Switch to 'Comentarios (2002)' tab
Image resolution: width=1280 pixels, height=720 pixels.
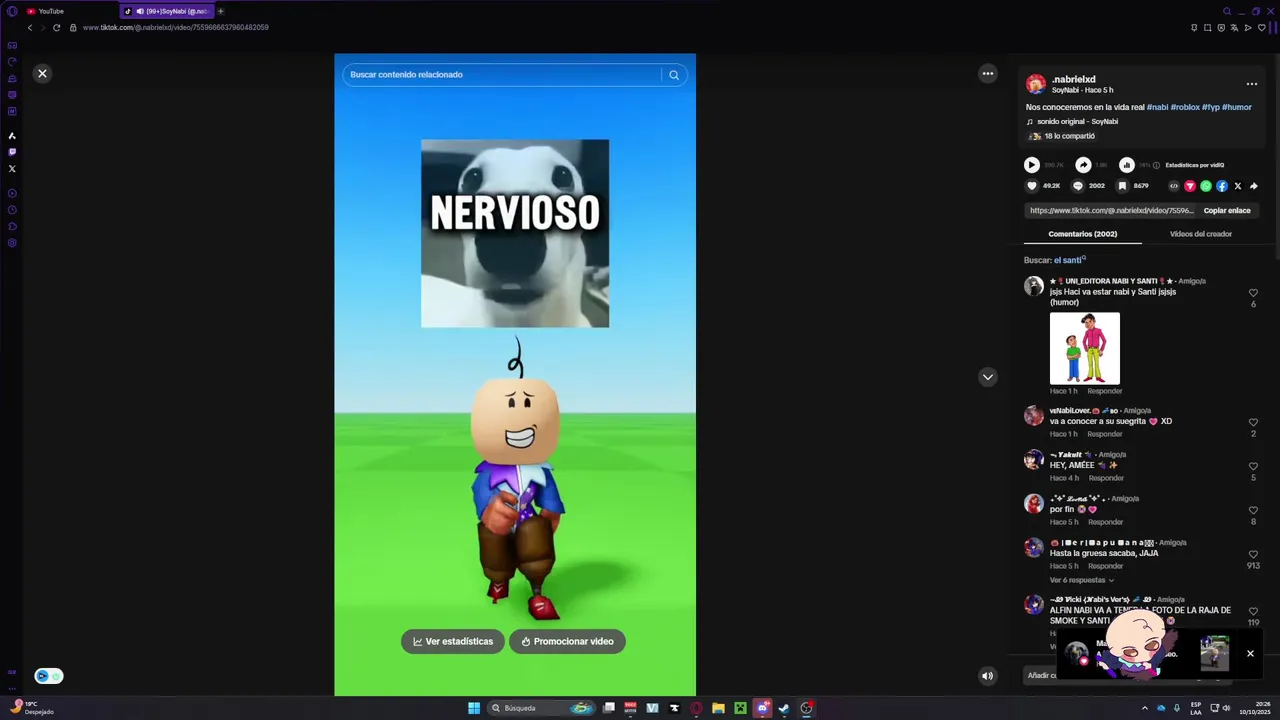pos(1082,234)
